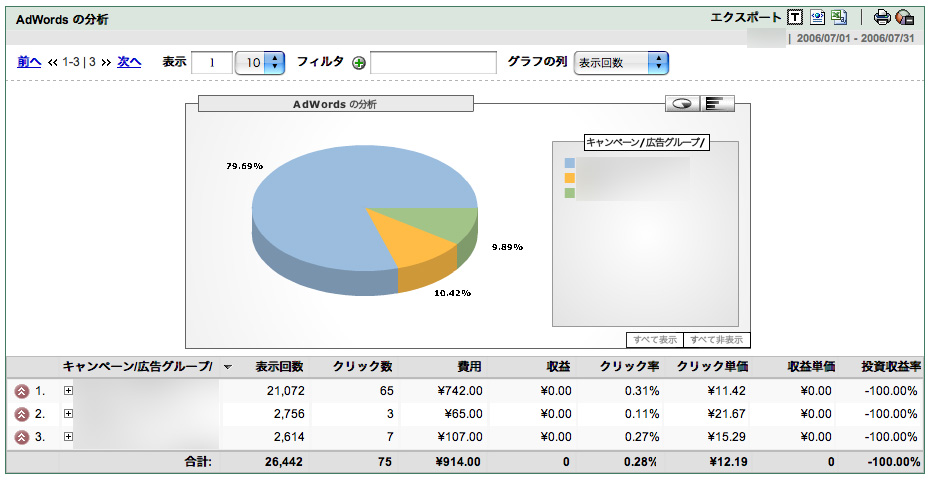Export report as XML file
This screenshot has height=480, width=930.
[x=817, y=17]
